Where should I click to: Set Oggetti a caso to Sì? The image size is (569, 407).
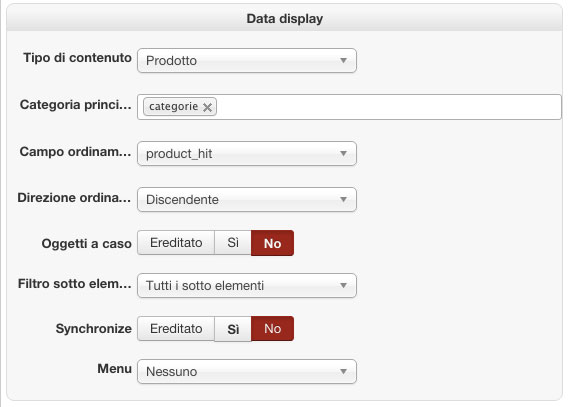[x=233, y=243]
